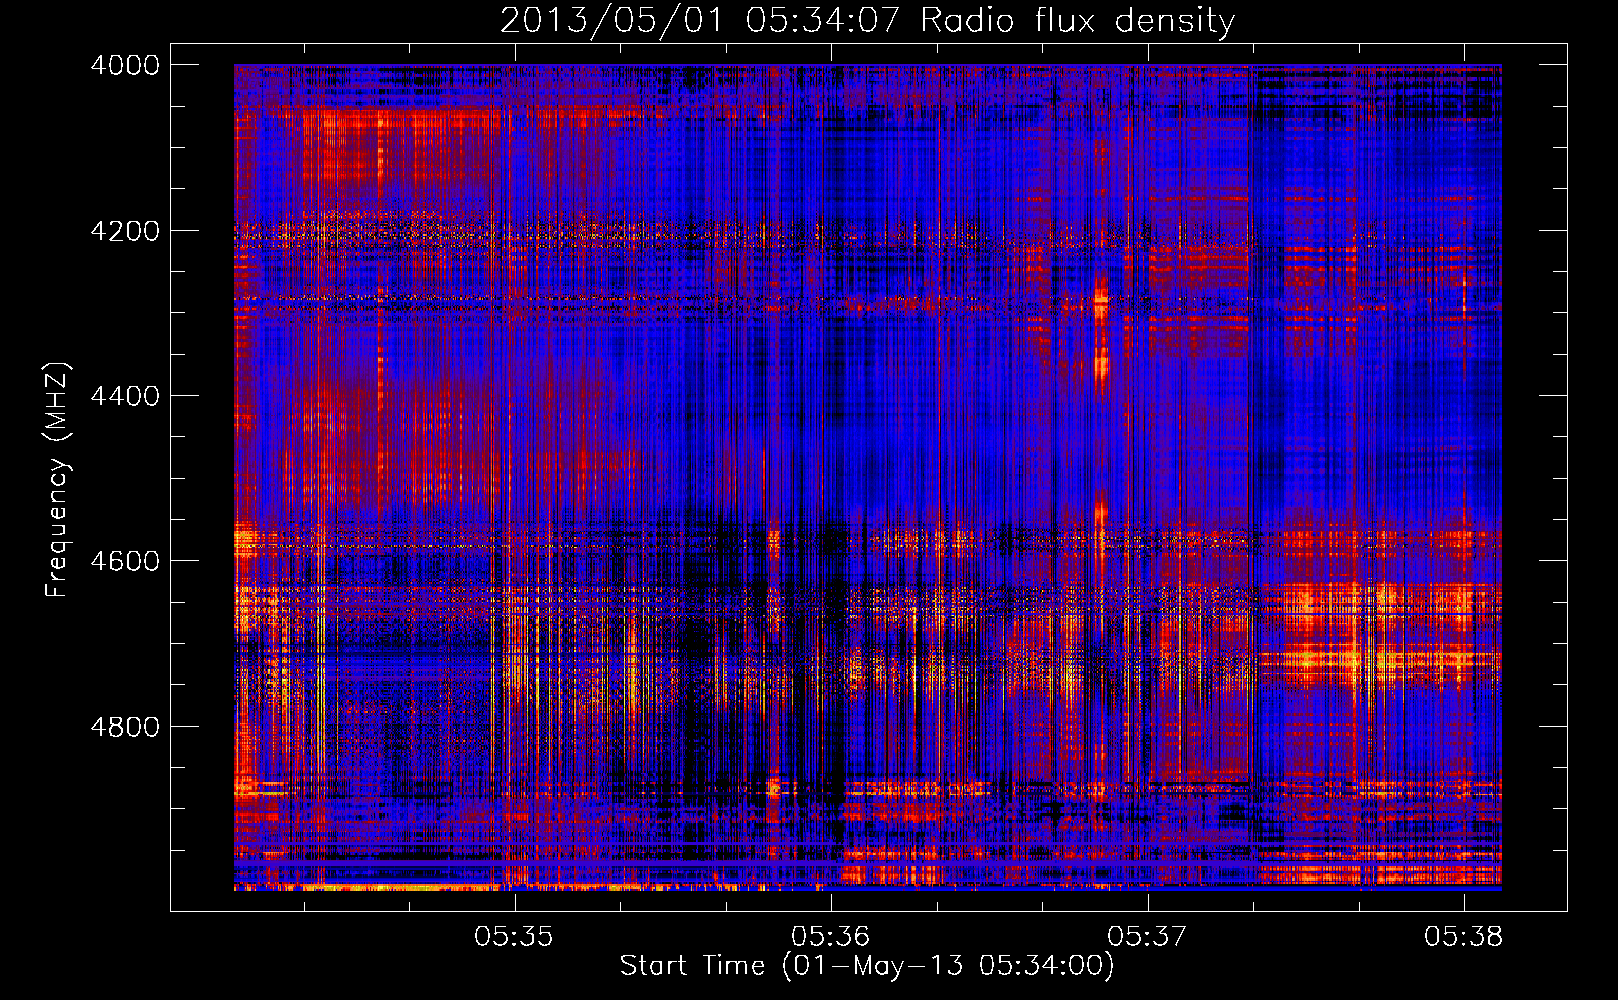1618x1000 pixels.
Task: Click the 'Start Time (01-May-13 05:34:00)' axis title
Action: pos(867,966)
